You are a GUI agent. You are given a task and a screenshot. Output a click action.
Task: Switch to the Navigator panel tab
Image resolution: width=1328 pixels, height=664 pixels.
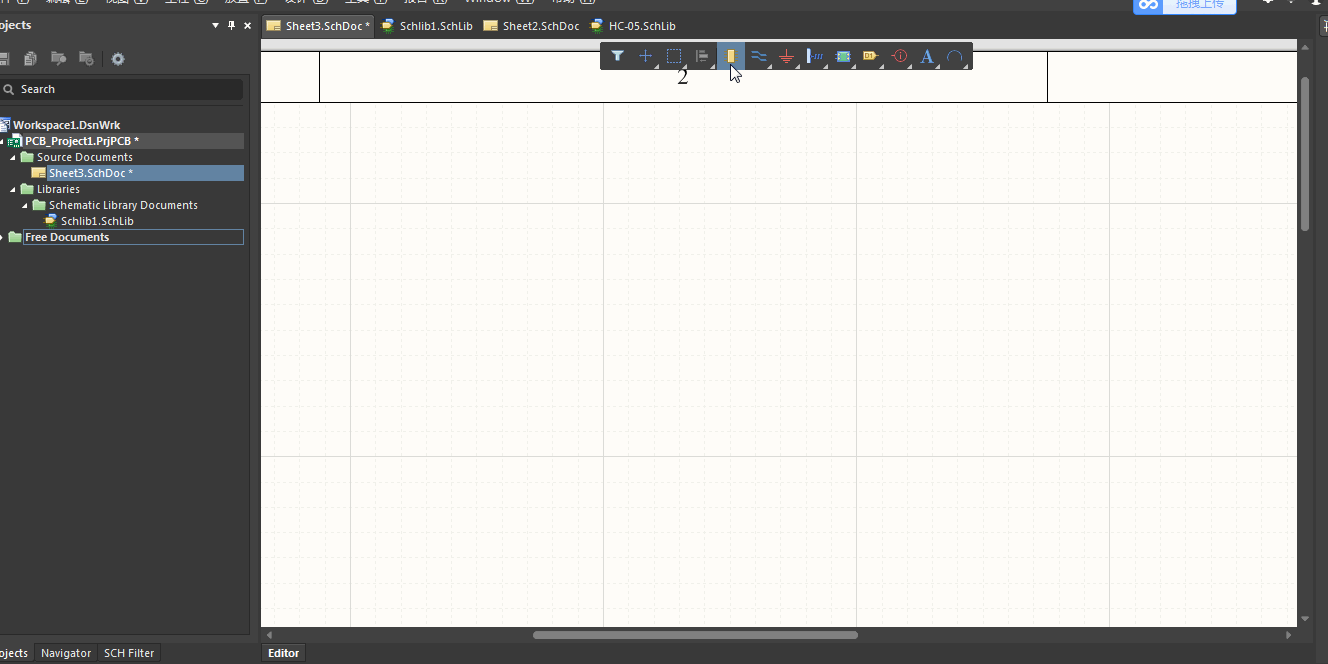(66, 653)
